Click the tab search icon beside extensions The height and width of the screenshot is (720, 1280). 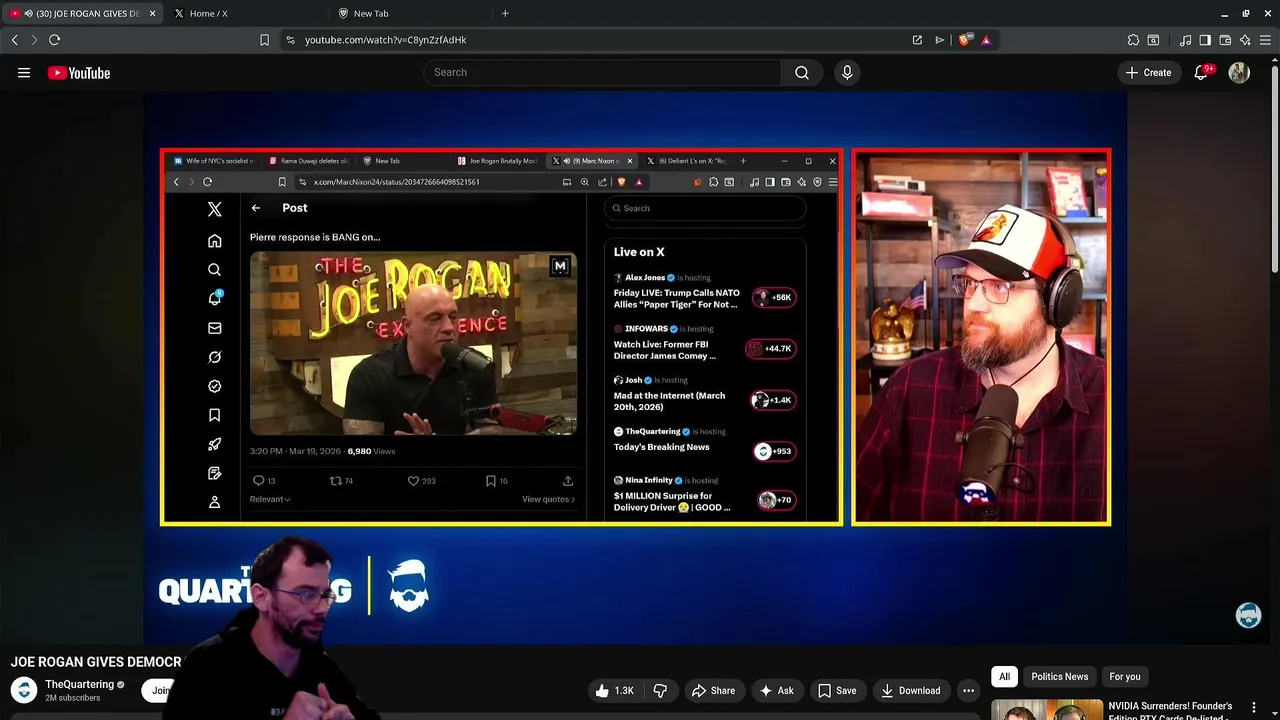[1153, 40]
